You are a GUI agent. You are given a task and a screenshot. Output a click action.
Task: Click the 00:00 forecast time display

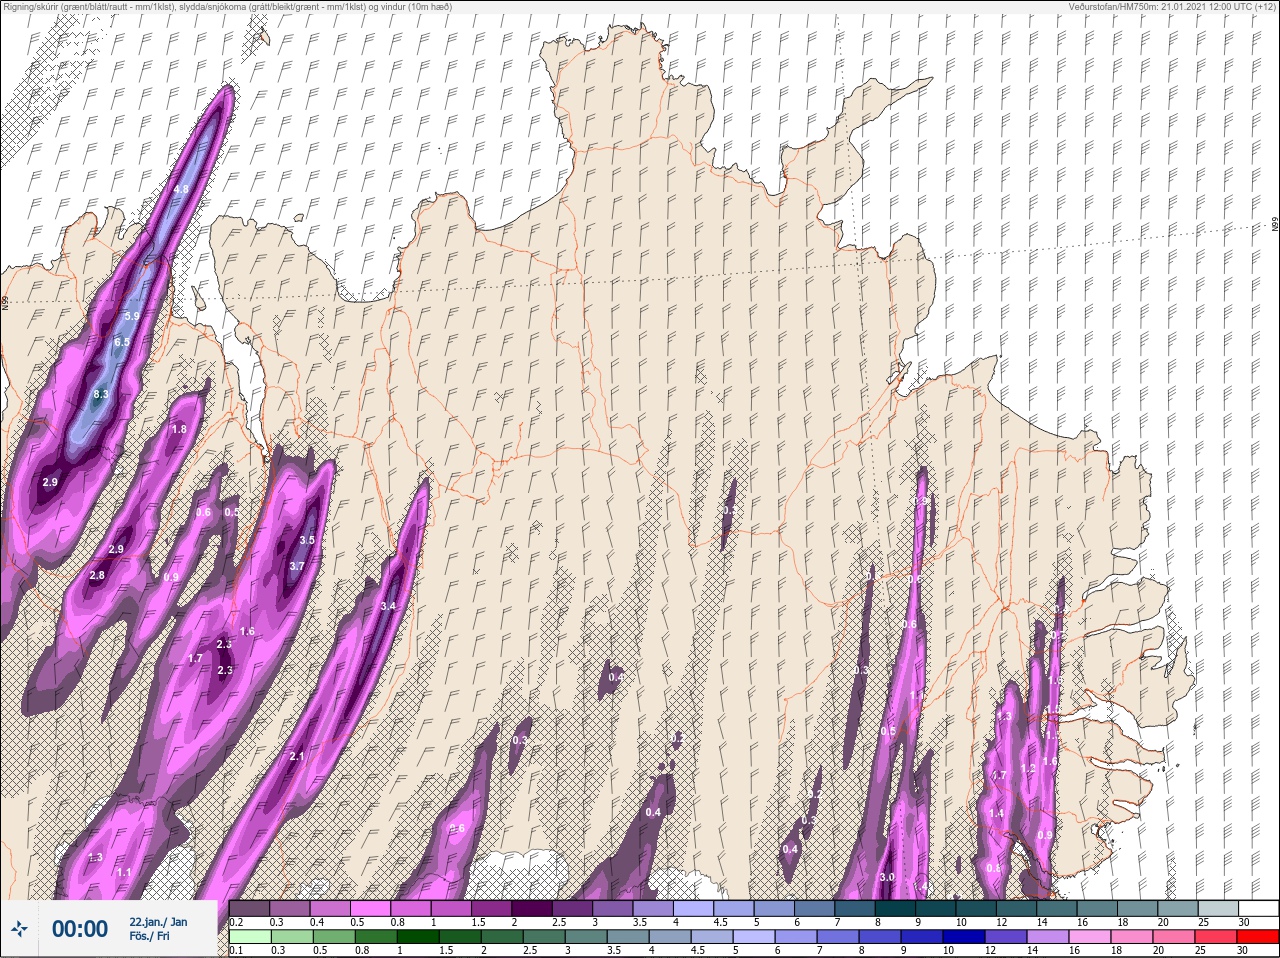pyautogui.click(x=80, y=929)
